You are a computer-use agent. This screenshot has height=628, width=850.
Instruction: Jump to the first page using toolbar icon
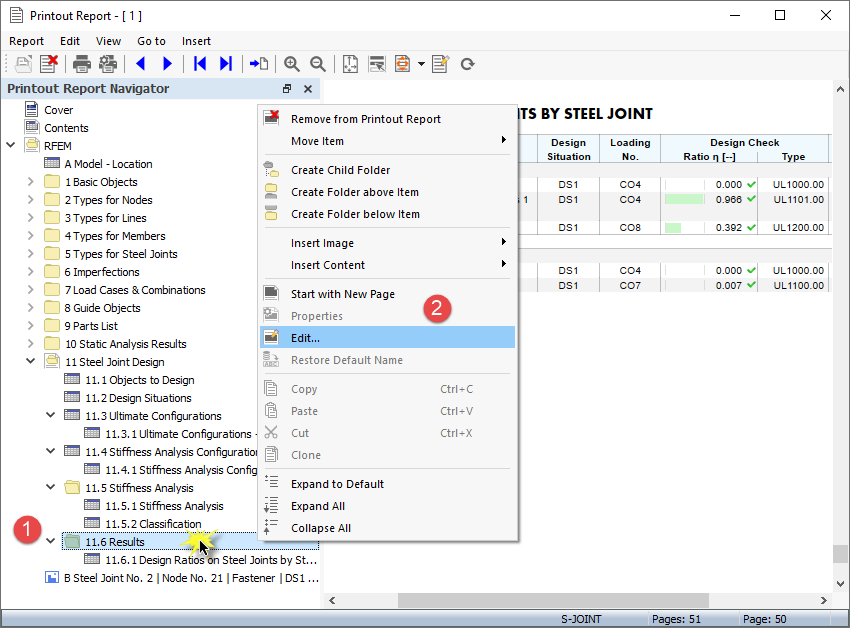click(198, 63)
